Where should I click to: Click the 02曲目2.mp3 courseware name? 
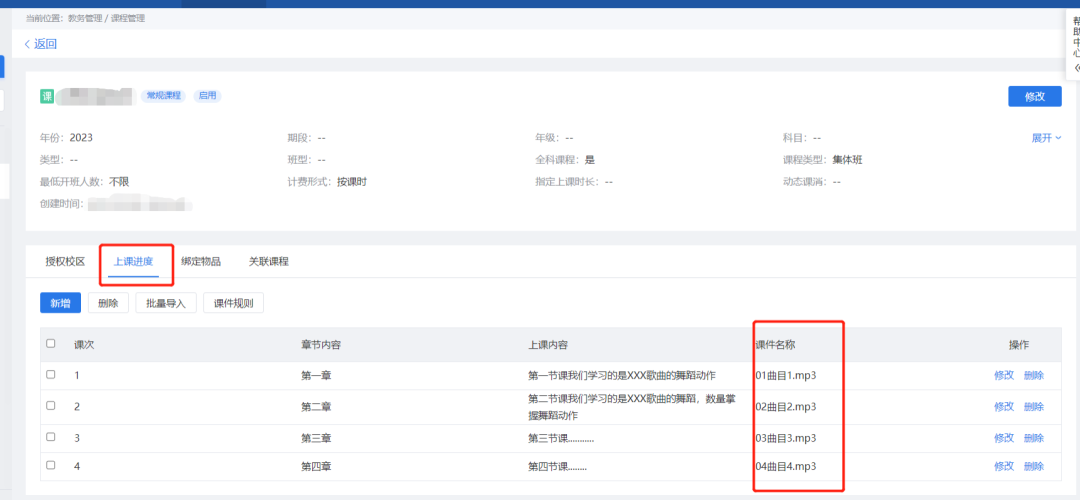[x=786, y=407]
